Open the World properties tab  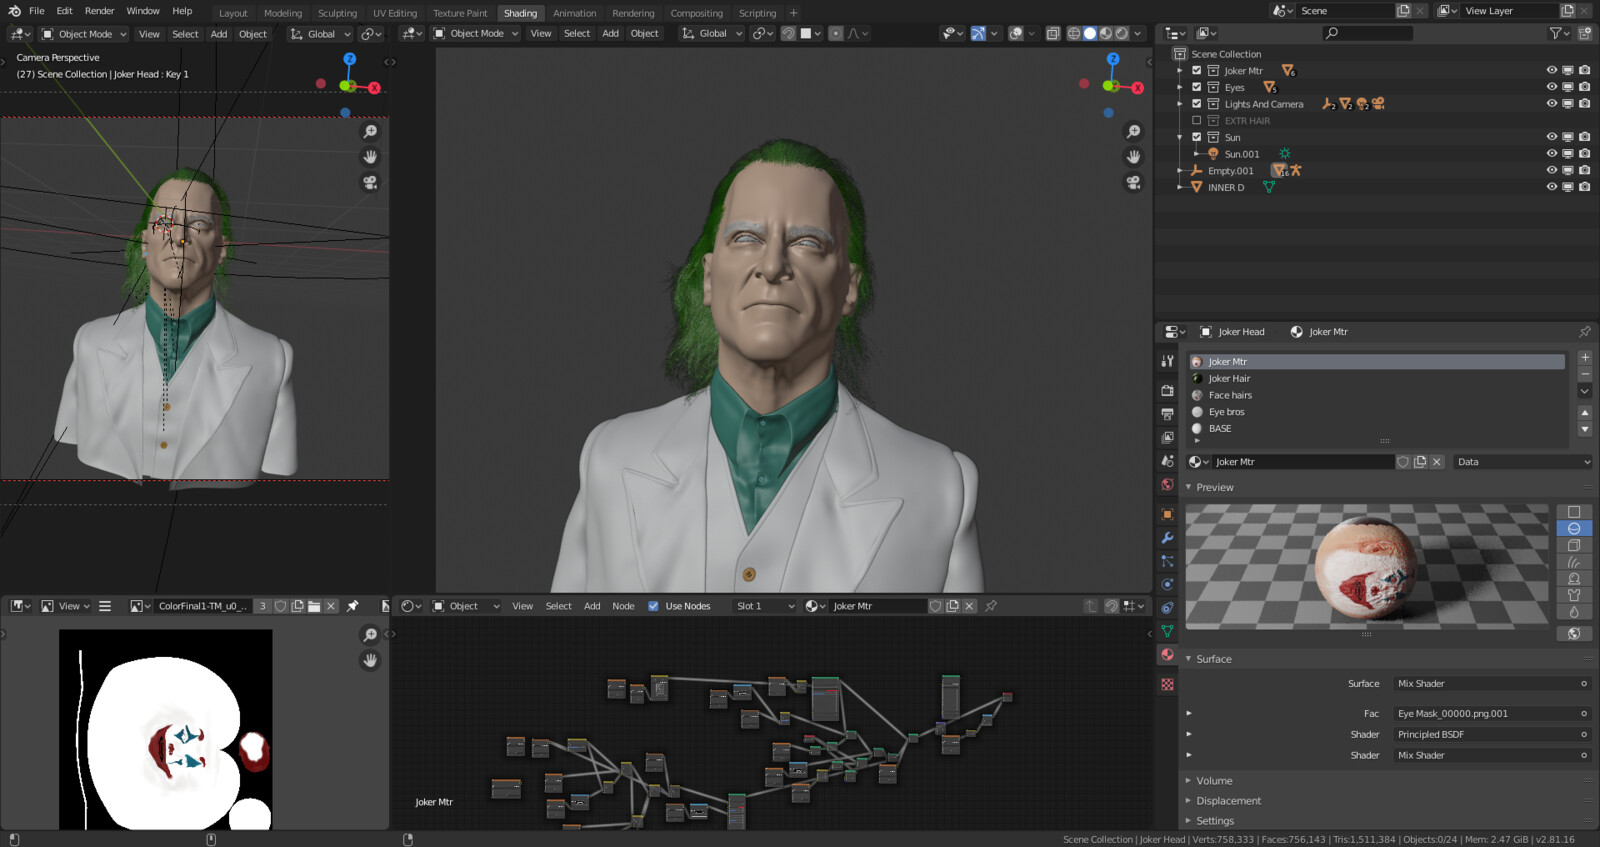[x=1167, y=485]
